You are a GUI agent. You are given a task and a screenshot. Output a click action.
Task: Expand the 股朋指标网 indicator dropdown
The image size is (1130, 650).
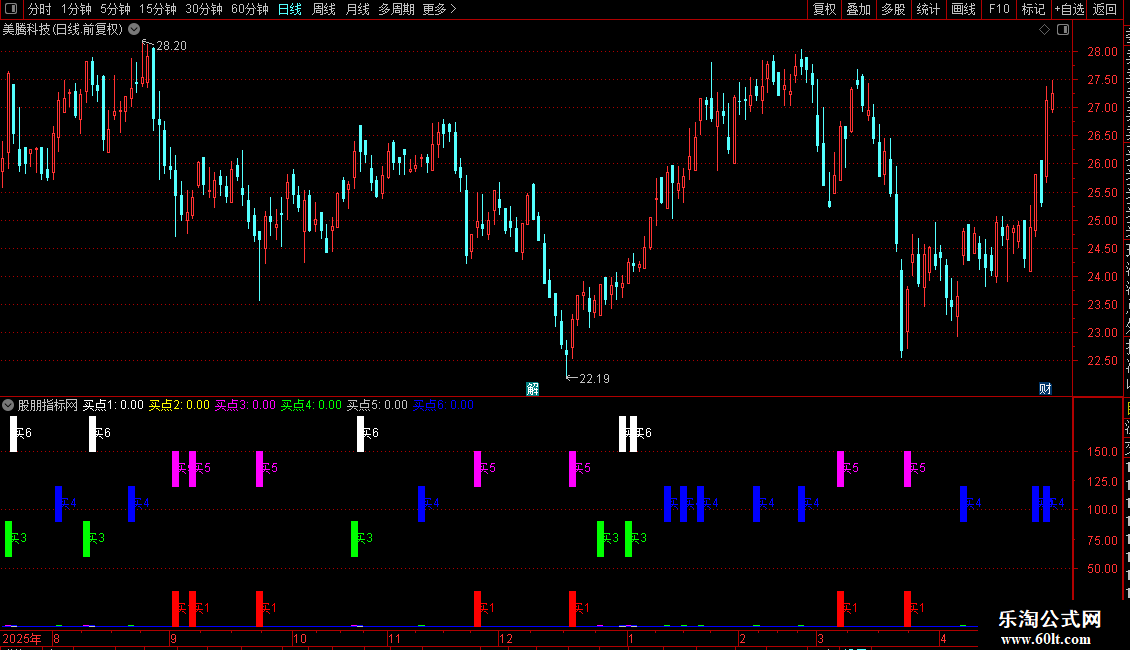[x=8, y=405]
